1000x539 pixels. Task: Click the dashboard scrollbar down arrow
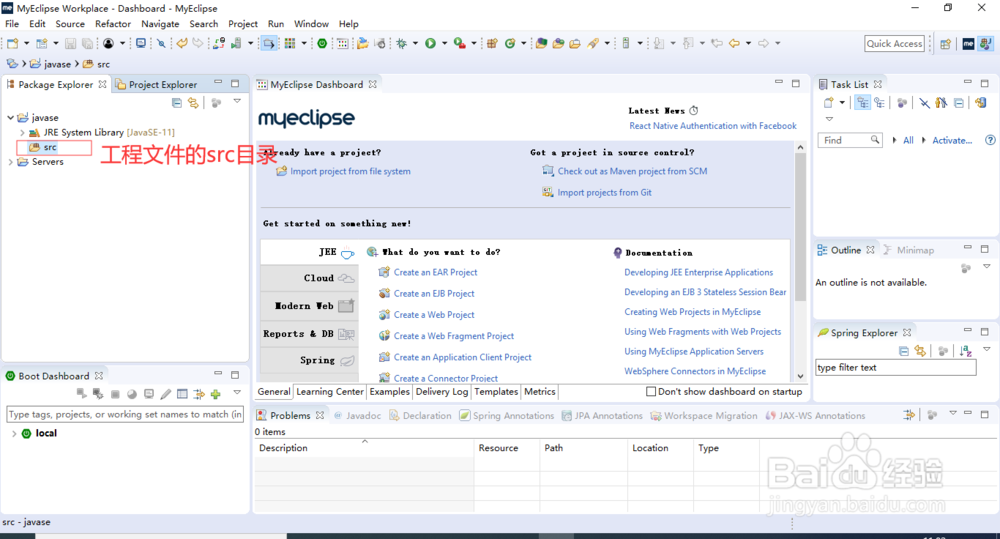click(800, 376)
